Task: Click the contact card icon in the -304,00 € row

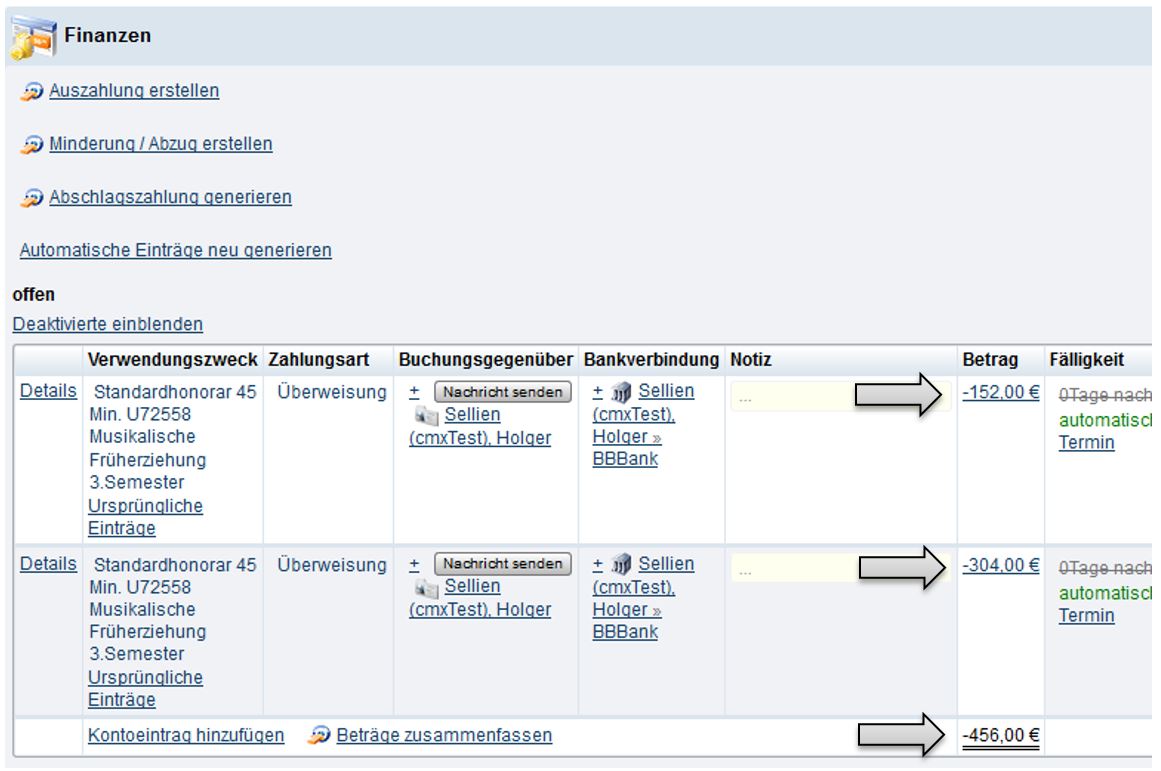Action: 426,587
